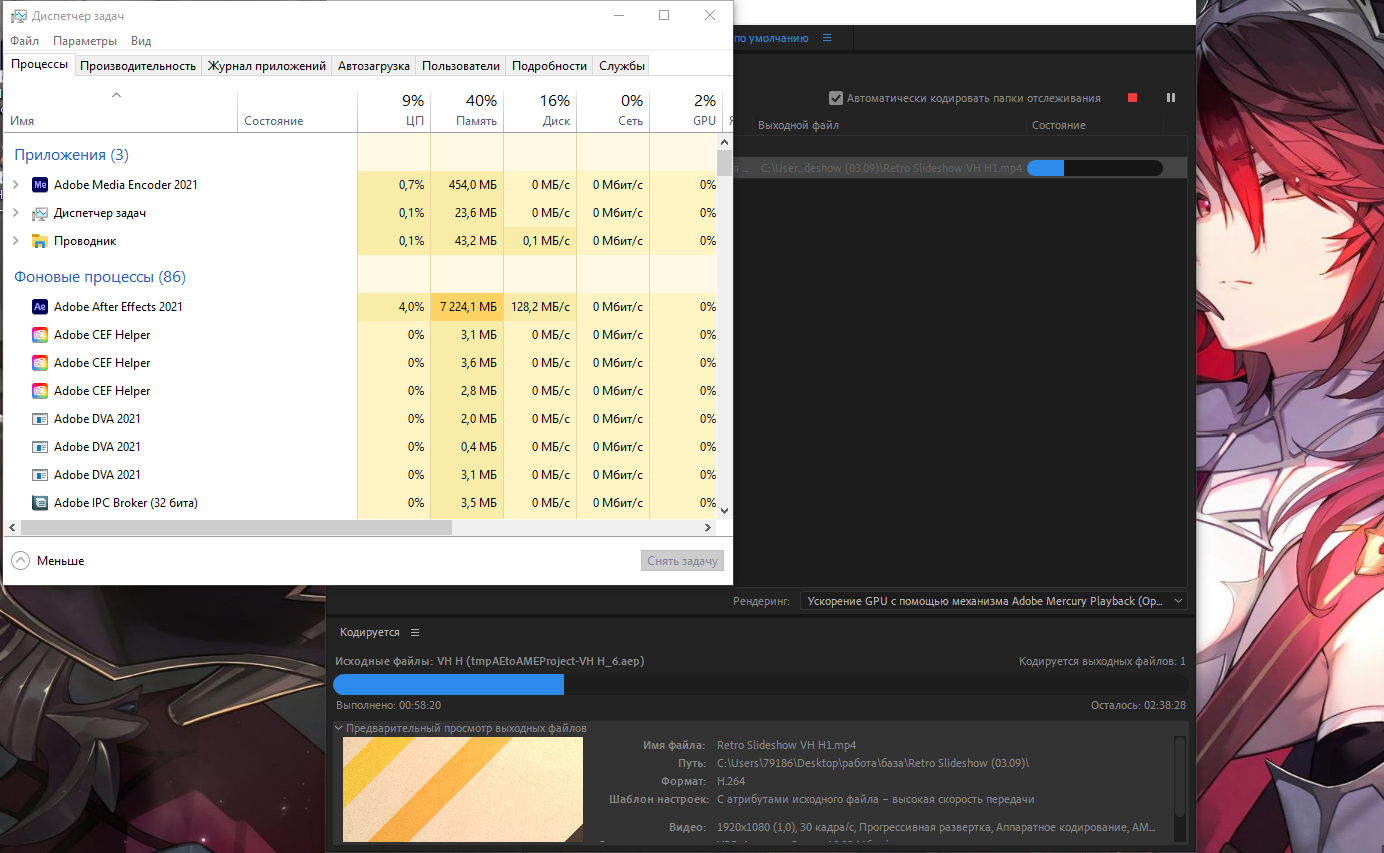
Task: Expand Диспетчер задач process row
Action: (15, 213)
